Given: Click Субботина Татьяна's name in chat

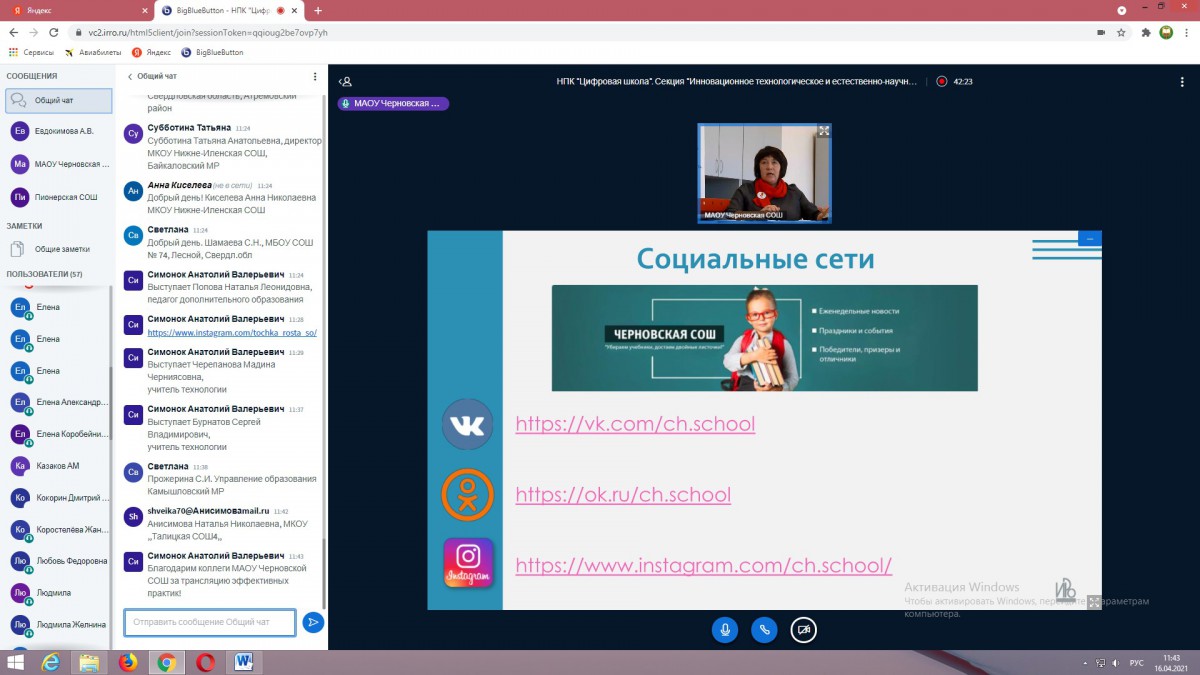Looking at the screenshot, I should coord(189,128).
